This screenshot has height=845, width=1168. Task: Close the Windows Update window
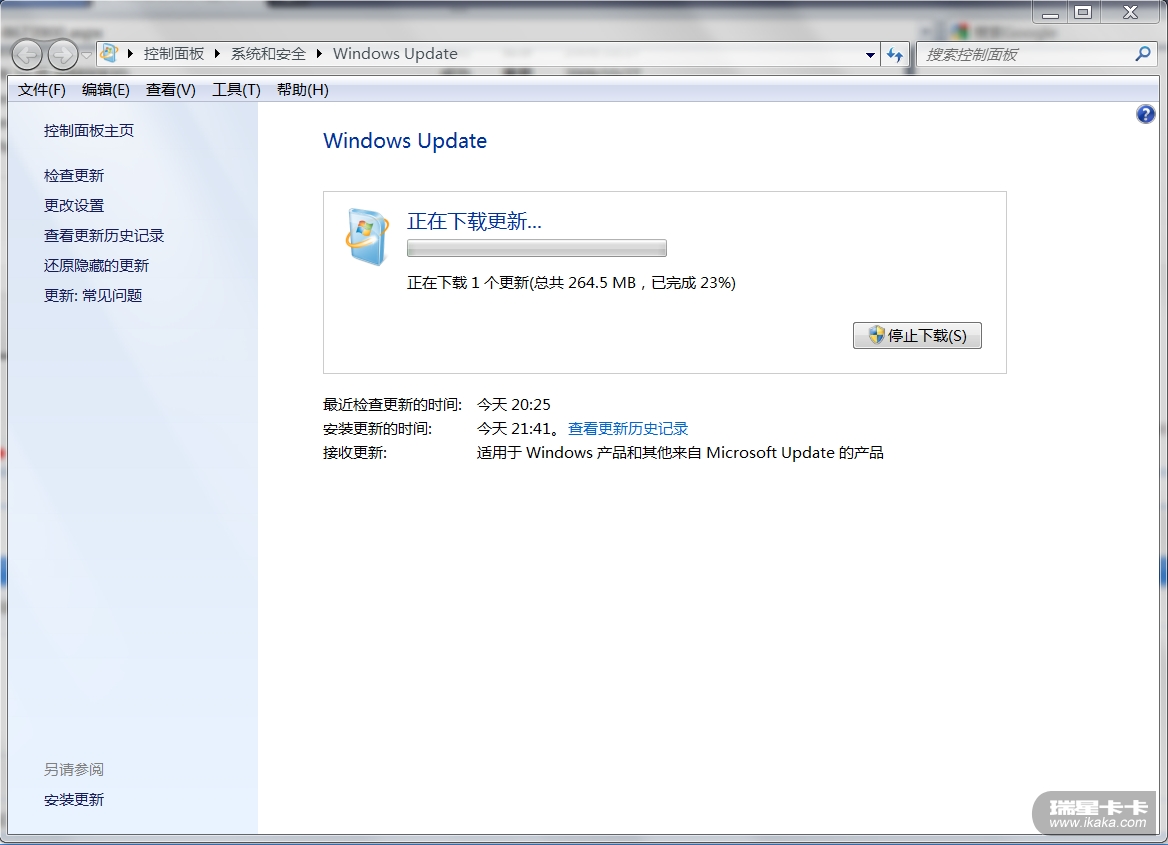click(x=1130, y=12)
